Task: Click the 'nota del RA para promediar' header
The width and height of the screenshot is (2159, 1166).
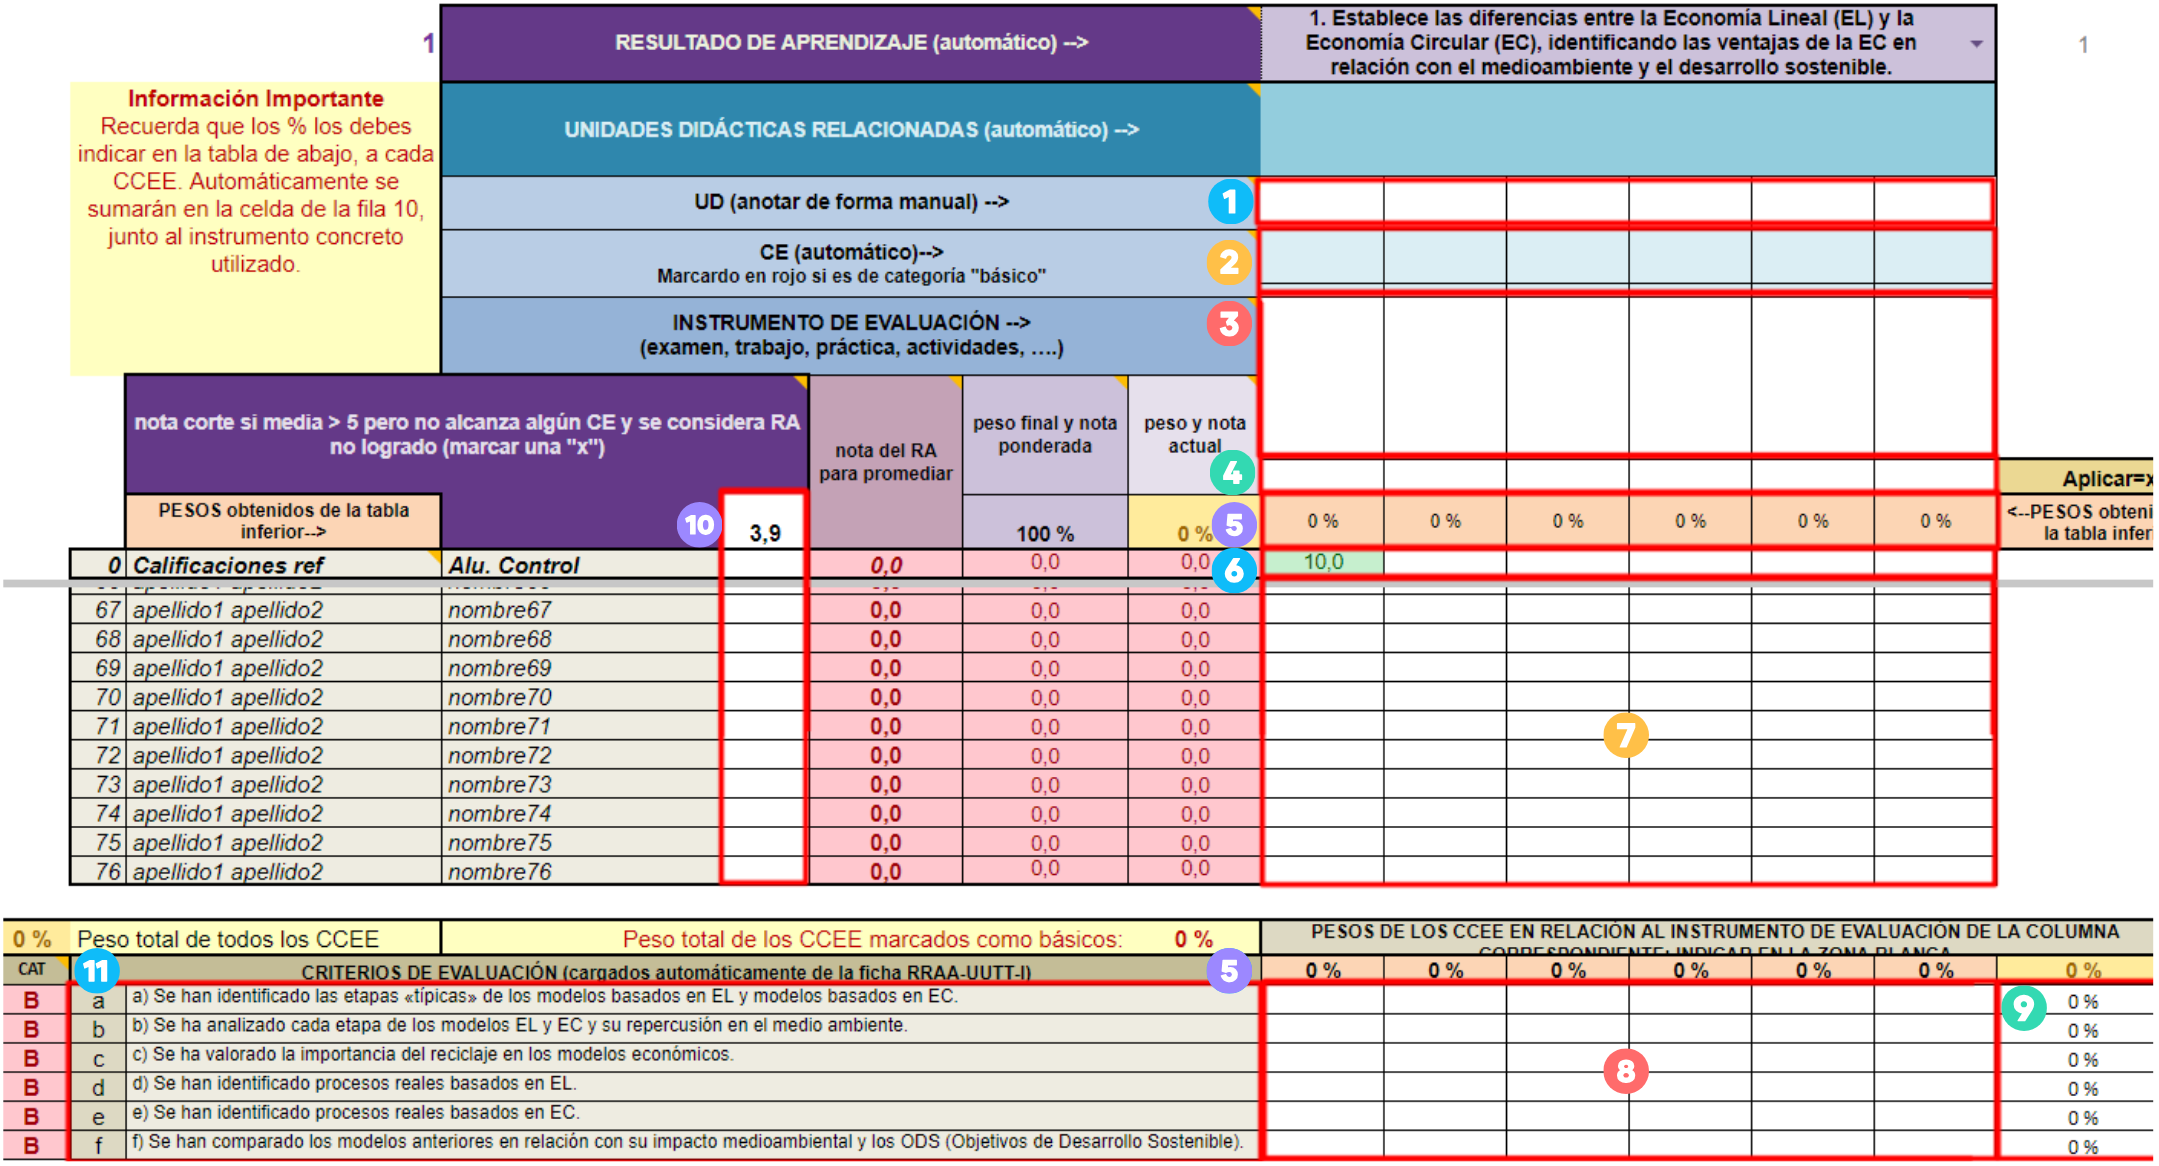Action: point(885,461)
